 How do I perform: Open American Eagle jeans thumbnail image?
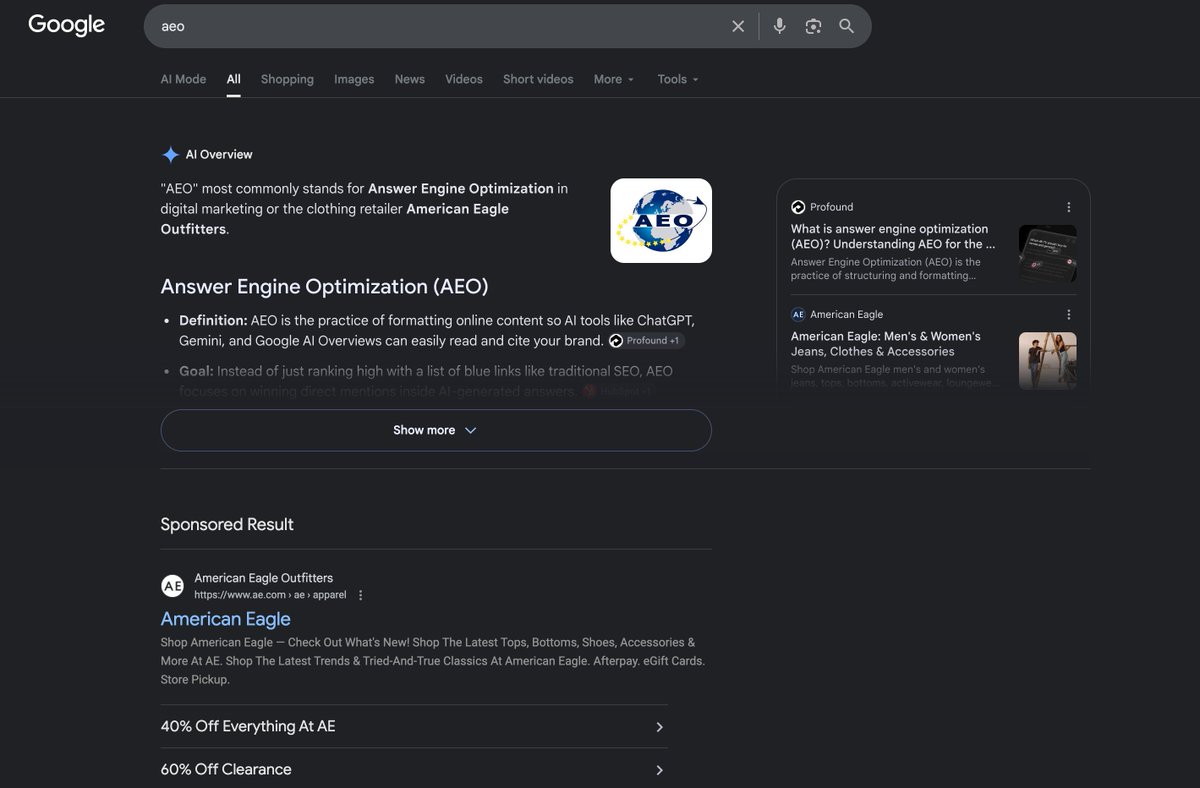[x=1048, y=361]
